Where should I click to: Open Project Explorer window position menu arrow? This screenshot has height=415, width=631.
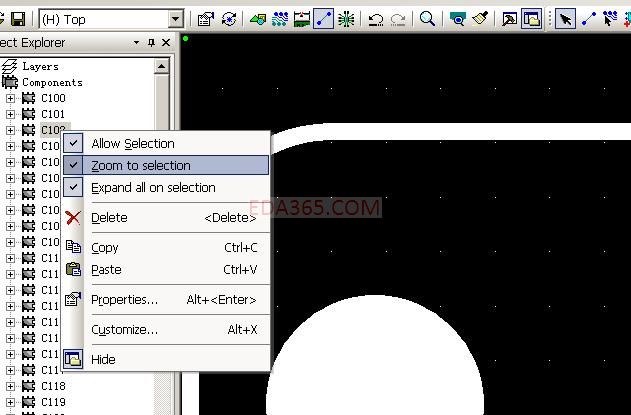tap(136, 42)
